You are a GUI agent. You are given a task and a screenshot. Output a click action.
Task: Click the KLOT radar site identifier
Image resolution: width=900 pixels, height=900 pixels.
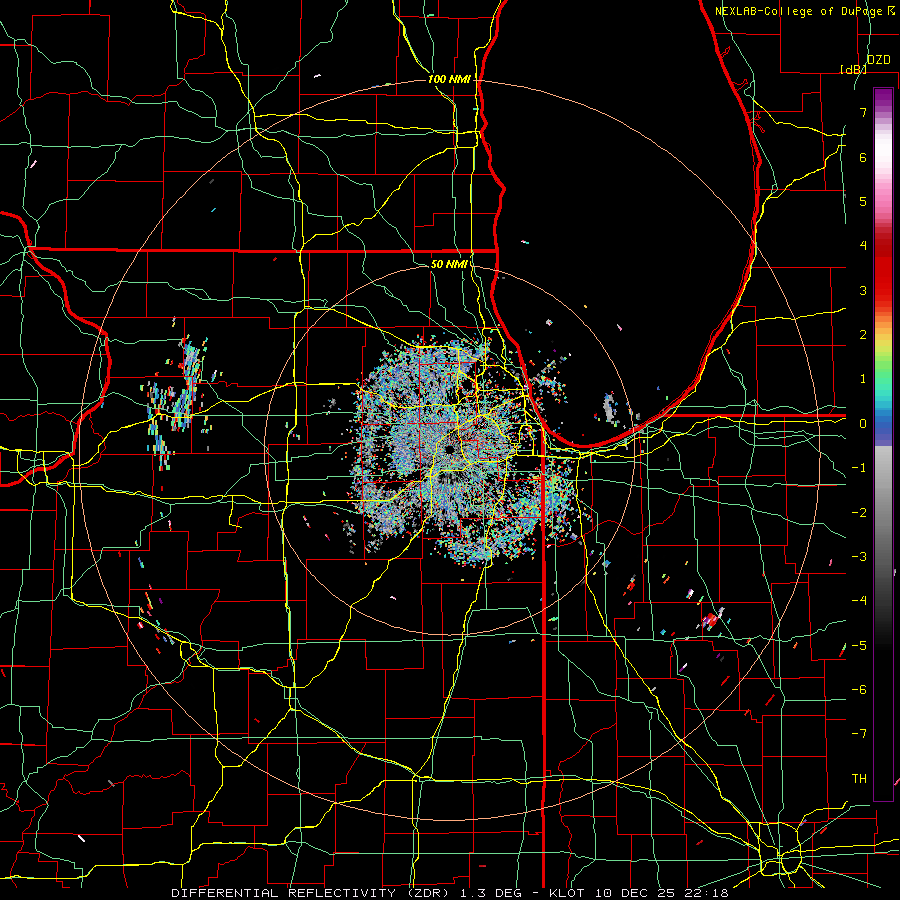pos(569,893)
